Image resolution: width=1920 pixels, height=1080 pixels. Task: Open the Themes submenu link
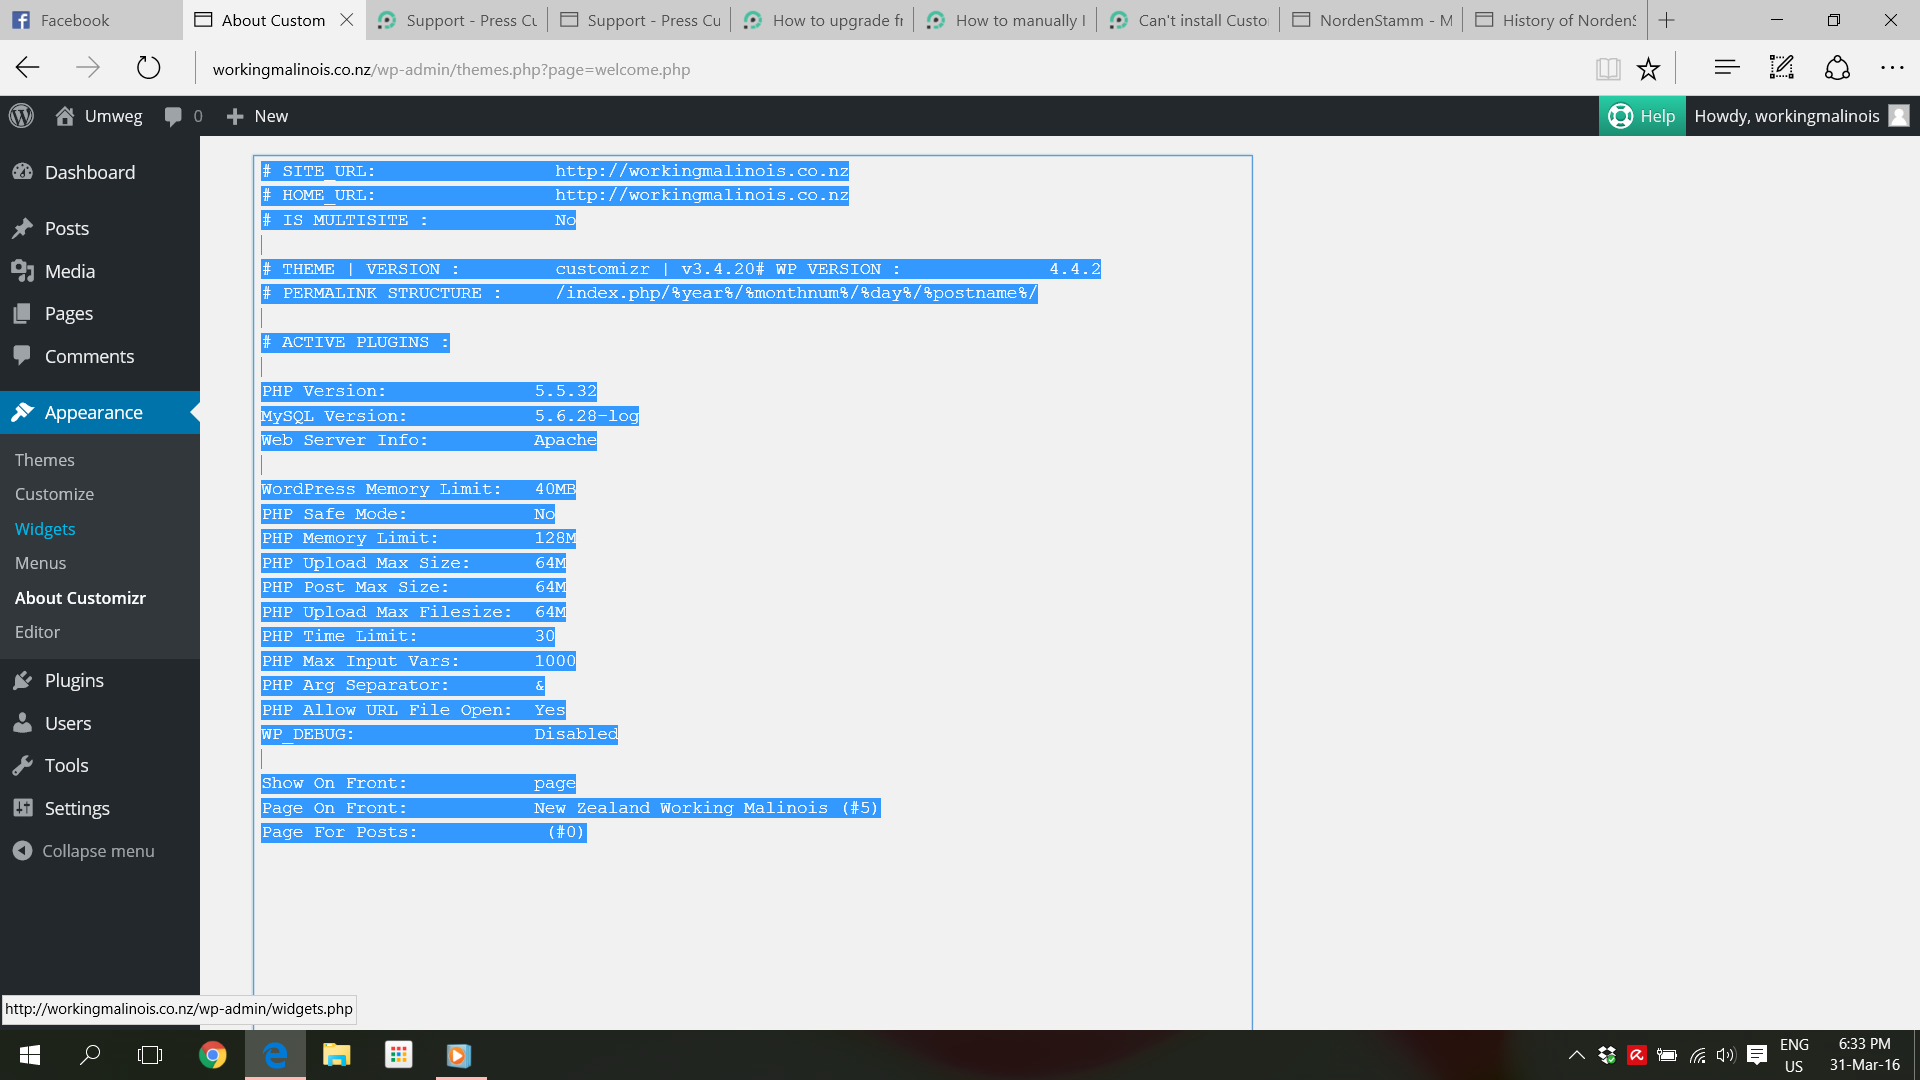coord(45,460)
